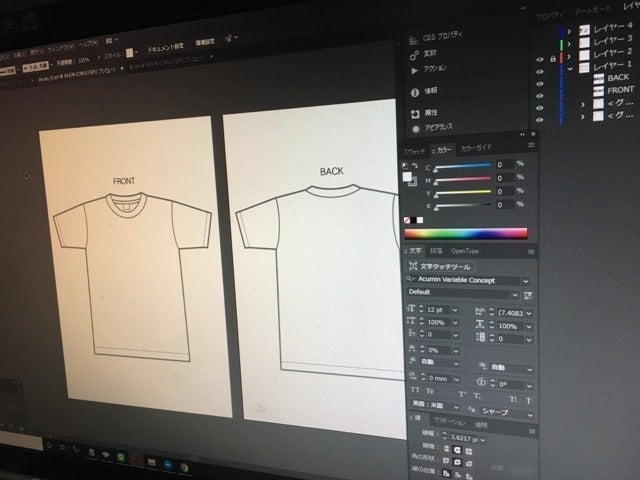Image resolution: width=640 pixels, height=480 pixels.
Task: Click the rainbow color spectrum bar
Action: pyautogui.click(x=465, y=235)
